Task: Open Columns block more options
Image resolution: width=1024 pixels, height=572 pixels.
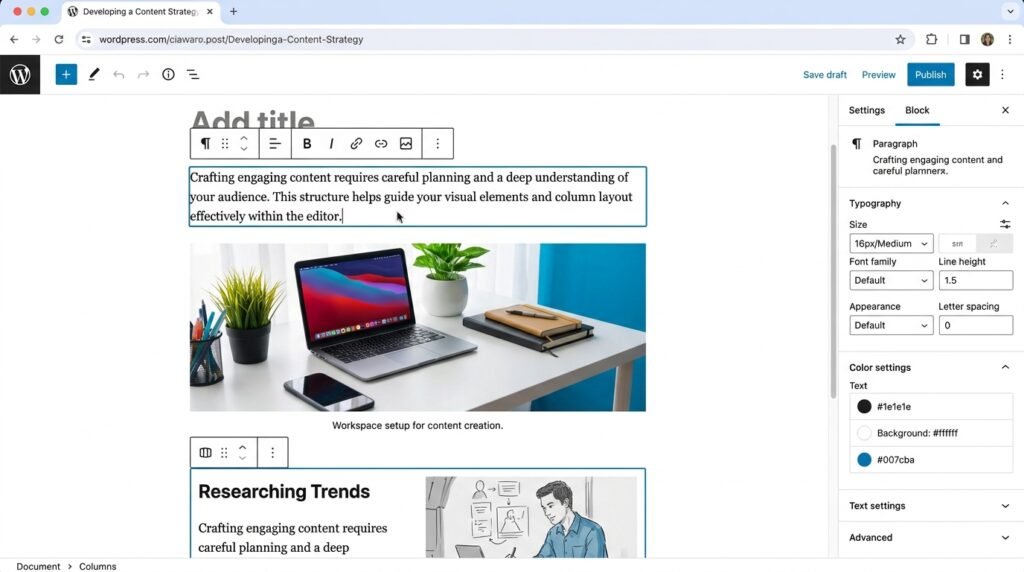Action: point(272,453)
